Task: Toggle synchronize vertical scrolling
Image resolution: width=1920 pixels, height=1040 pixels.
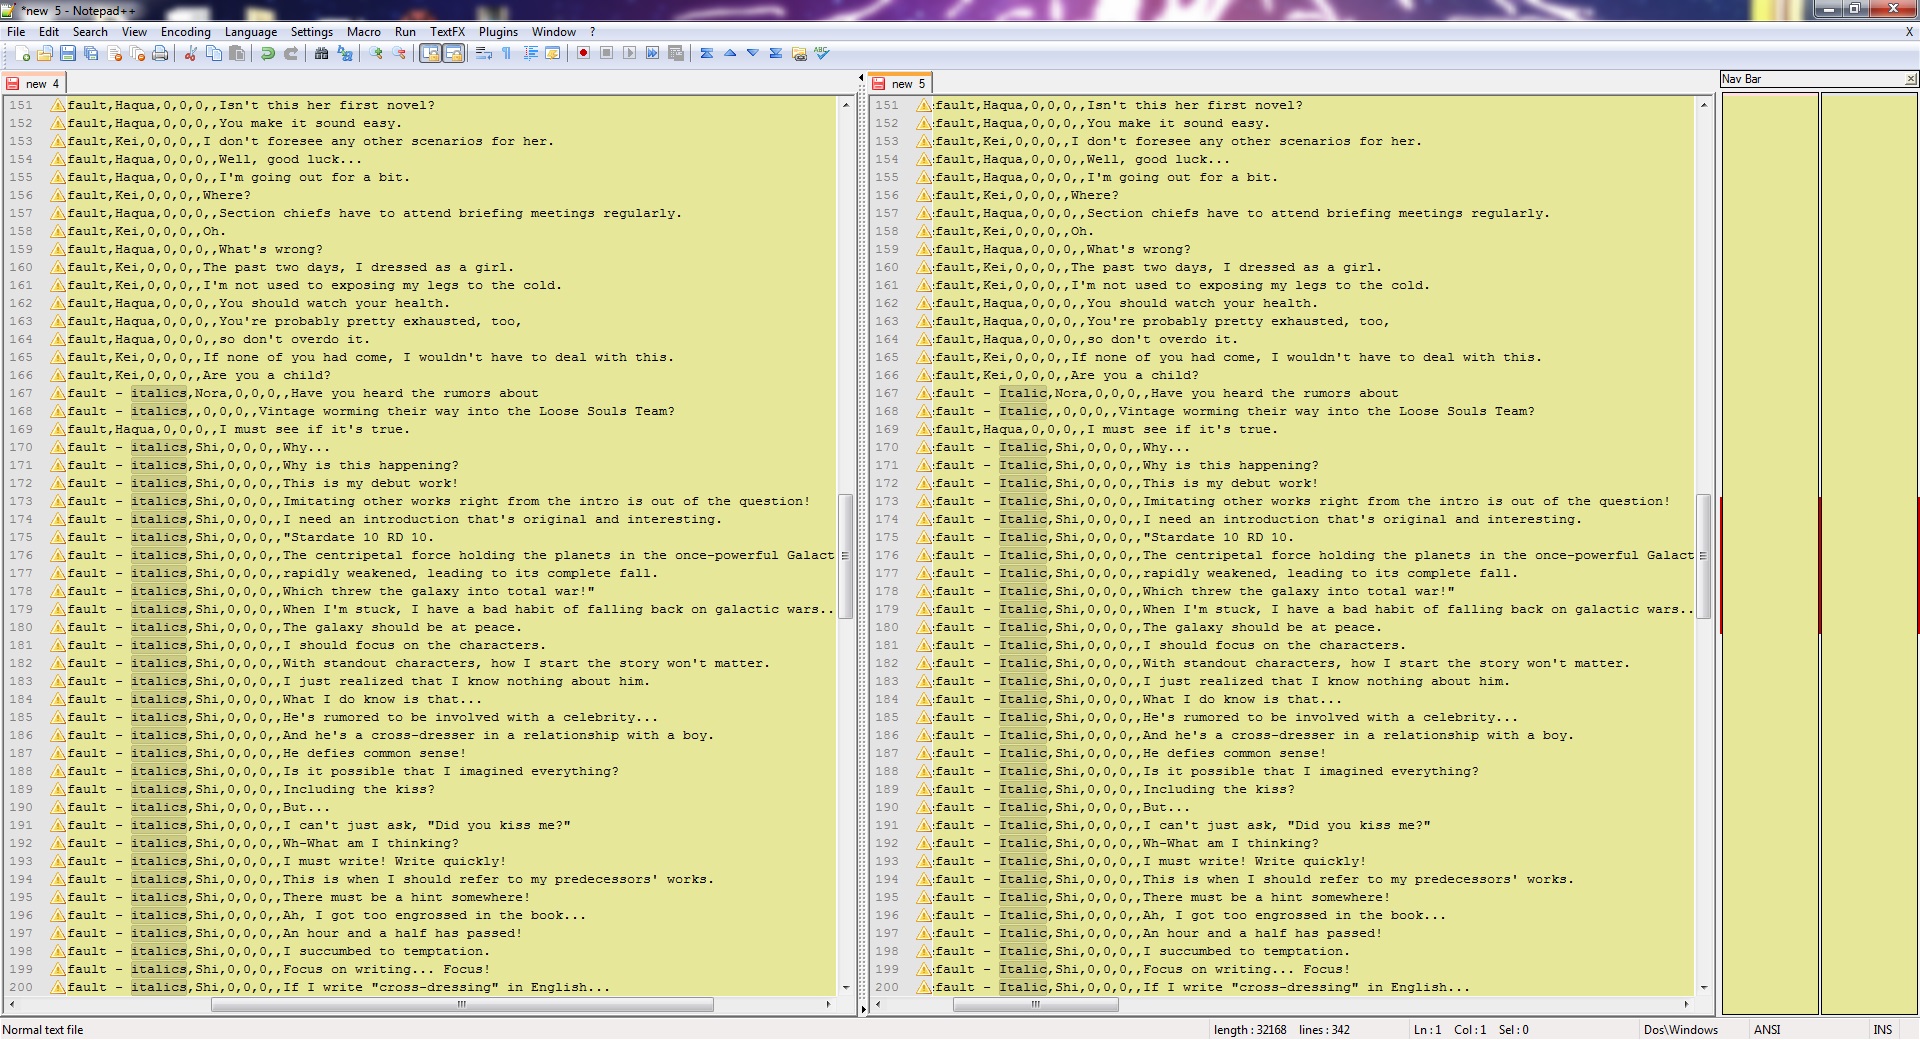Action: click(430, 54)
